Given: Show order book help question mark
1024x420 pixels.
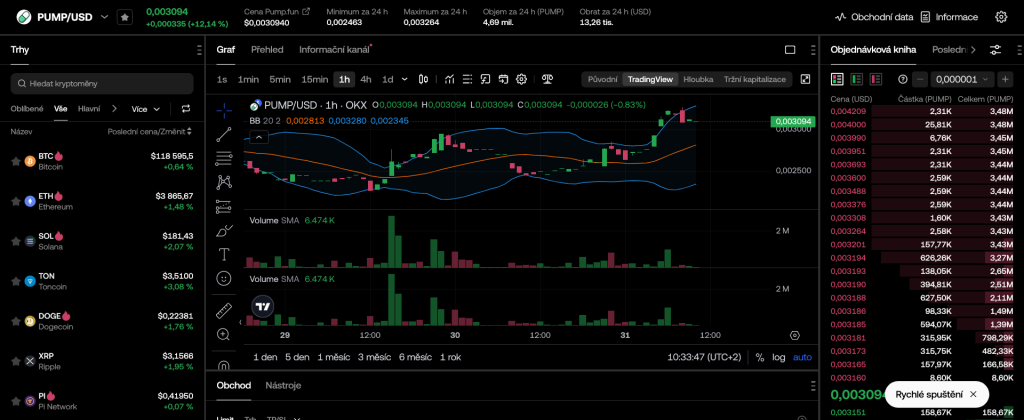Looking at the screenshot, I should tap(903, 79).
